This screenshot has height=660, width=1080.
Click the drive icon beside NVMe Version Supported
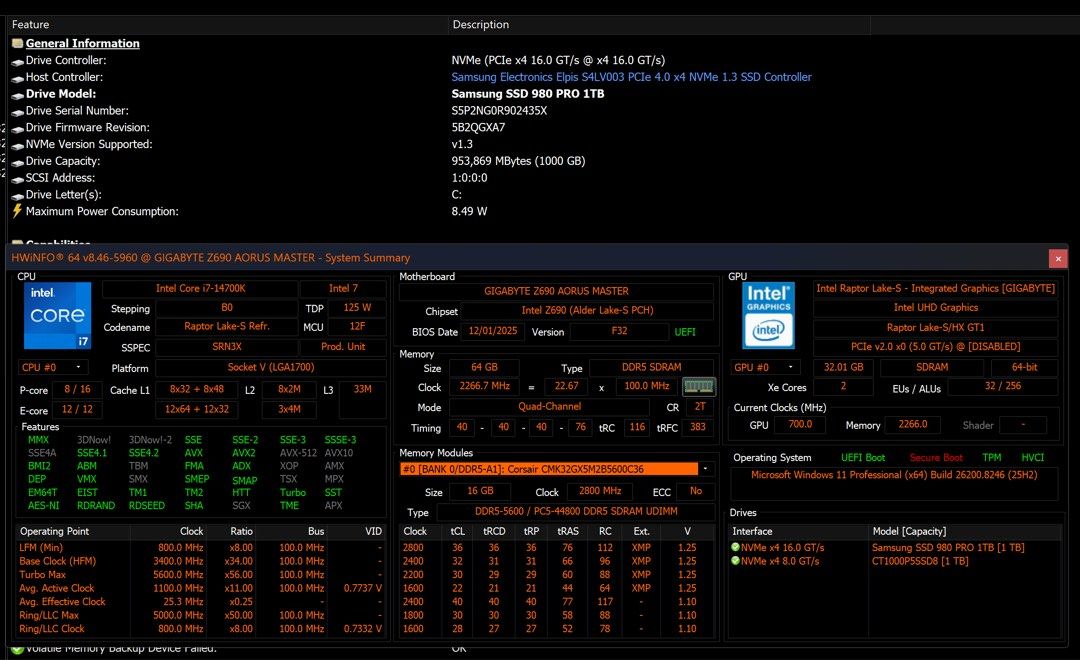(18, 145)
